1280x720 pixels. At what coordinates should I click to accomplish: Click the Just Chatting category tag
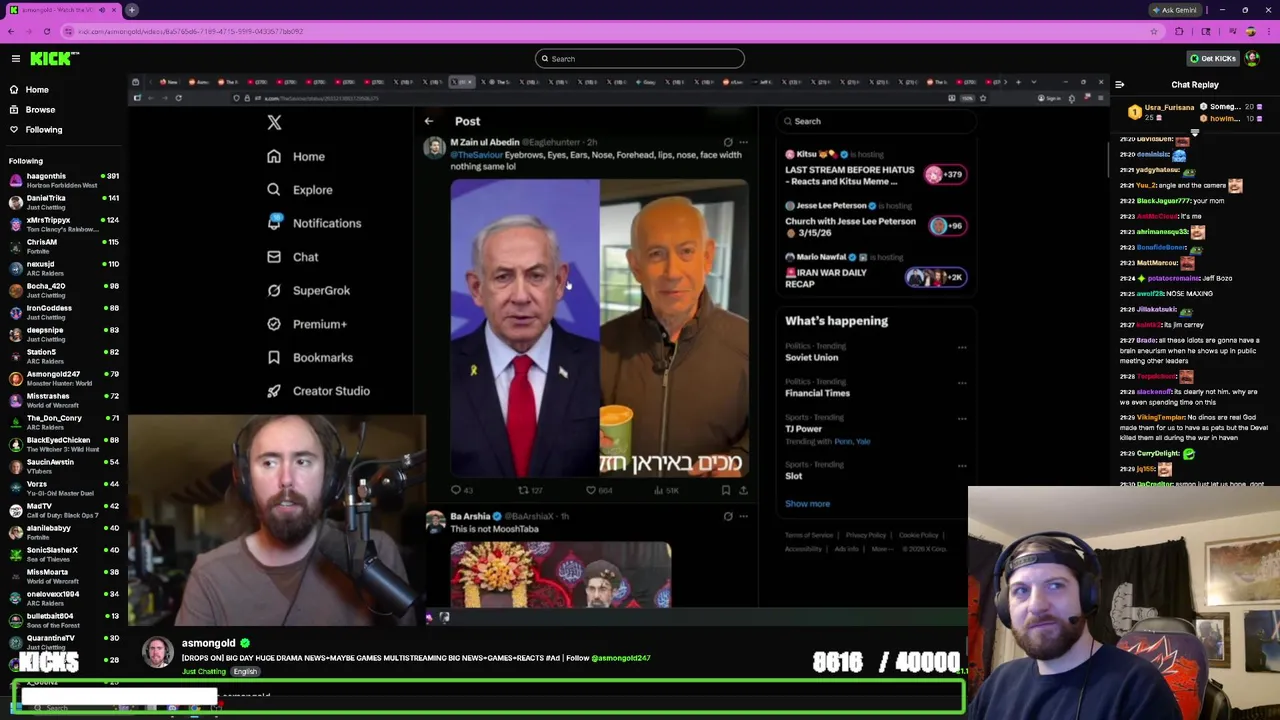point(203,672)
